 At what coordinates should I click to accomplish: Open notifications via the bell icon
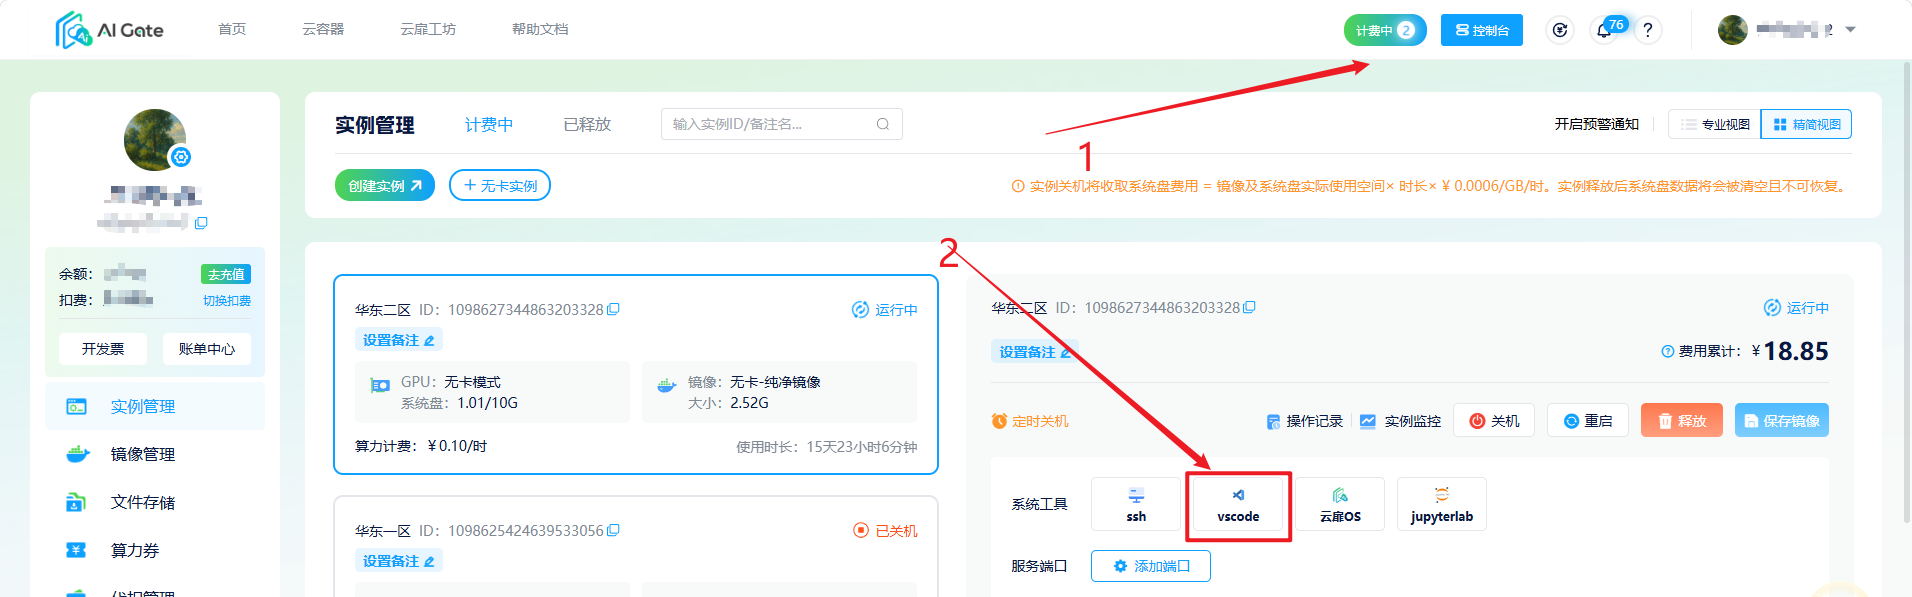click(x=1604, y=30)
